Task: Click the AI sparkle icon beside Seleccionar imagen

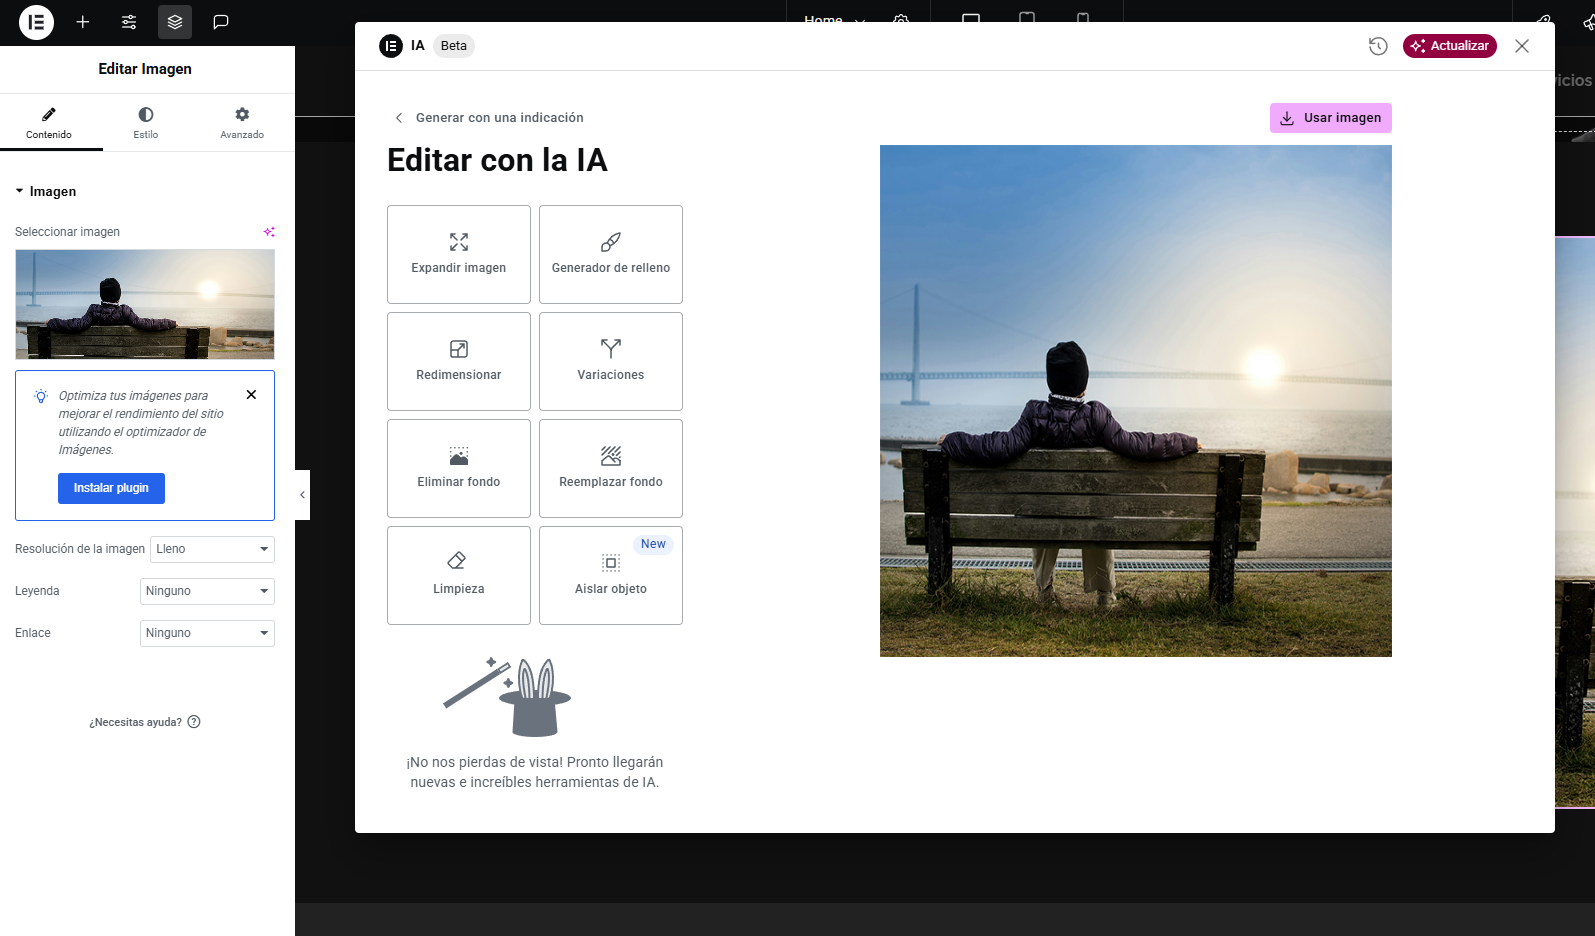Action: 268,232
